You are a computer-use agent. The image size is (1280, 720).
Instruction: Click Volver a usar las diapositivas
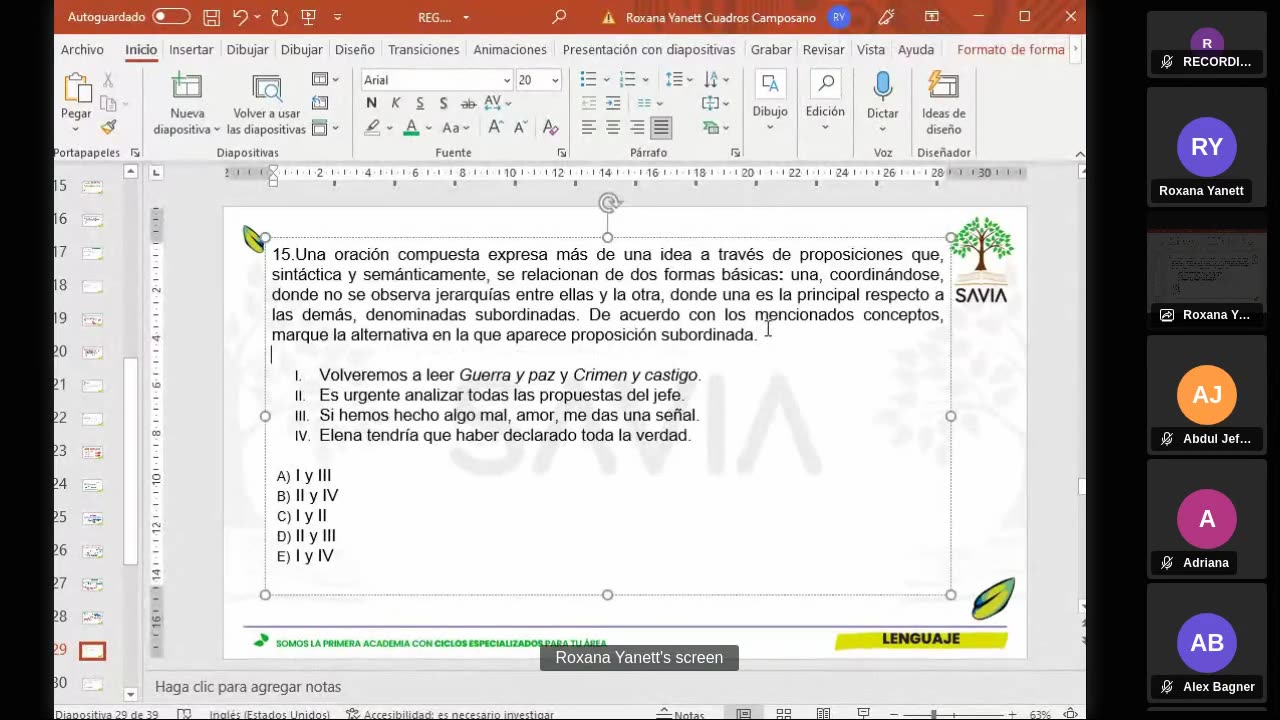click(x=266, y=104)
